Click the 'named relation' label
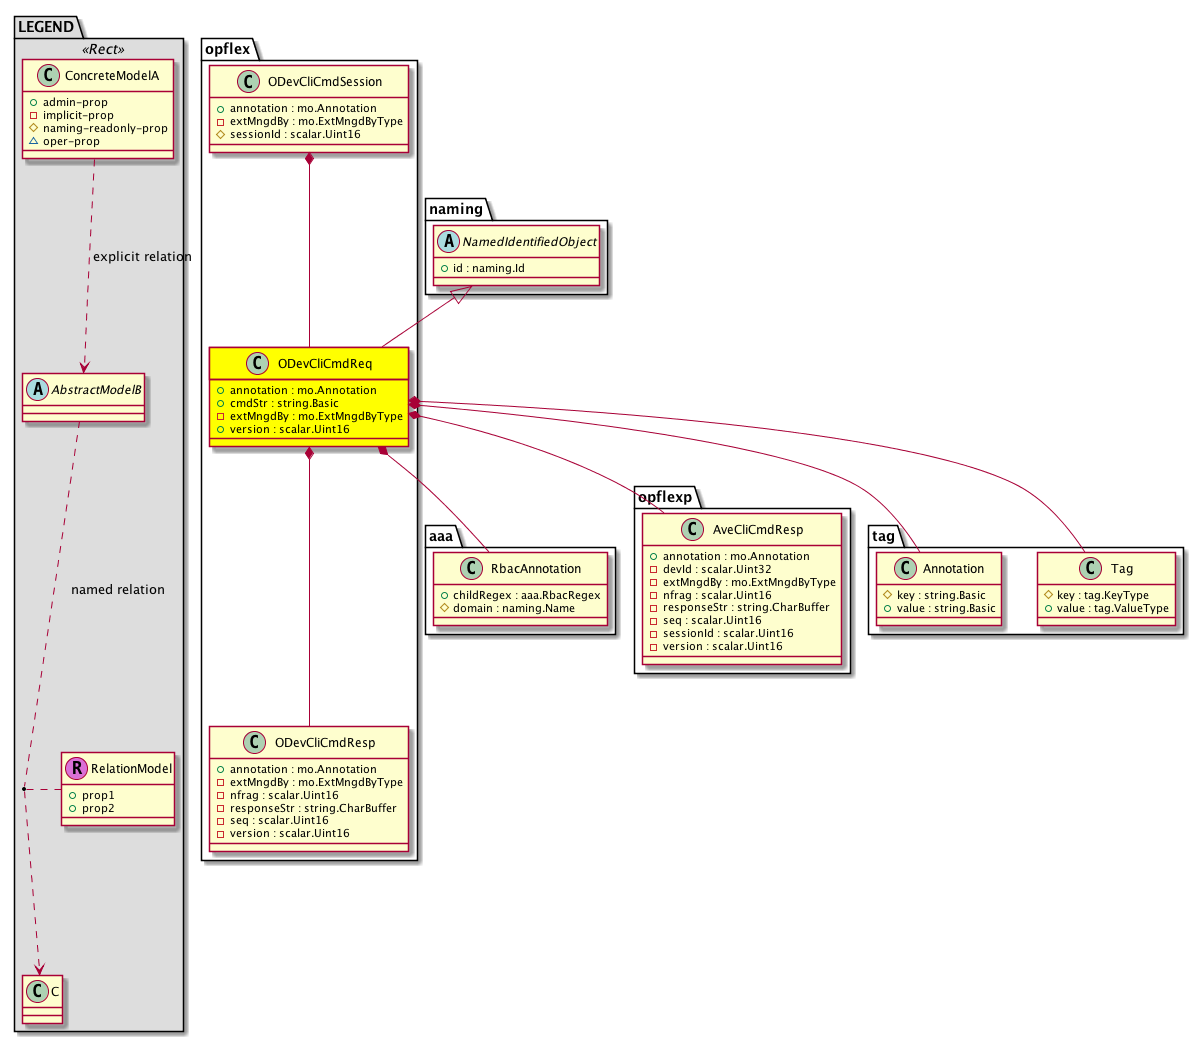1204x1042 pixels. pos(118,590)
